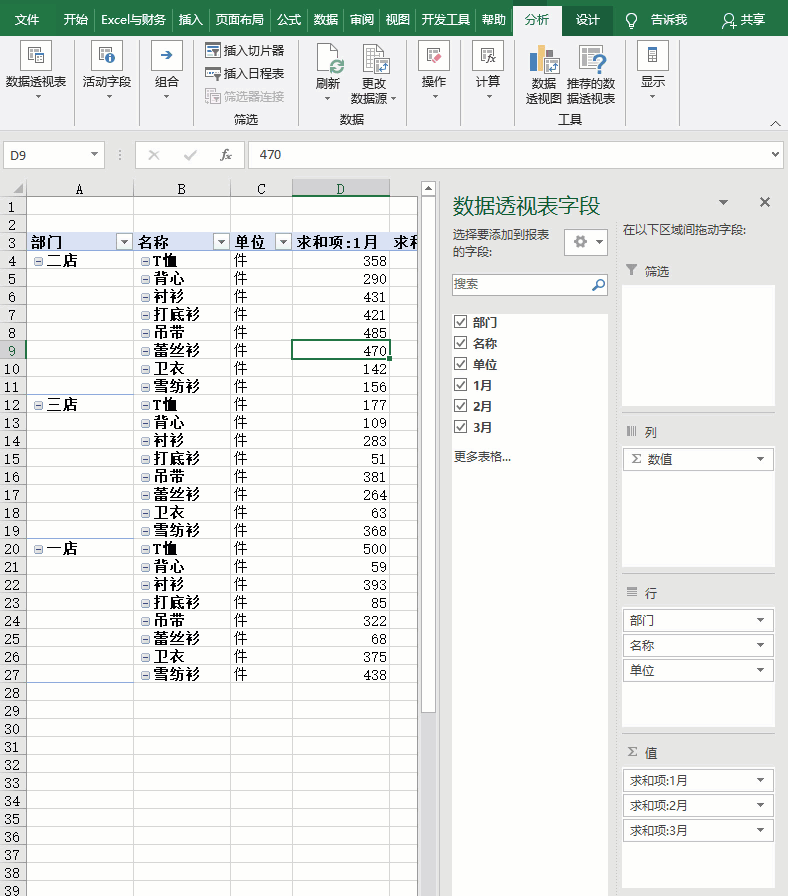Click the 刷新 refresh icon
This screenshot has width=788, height=896.
(329, 58)
